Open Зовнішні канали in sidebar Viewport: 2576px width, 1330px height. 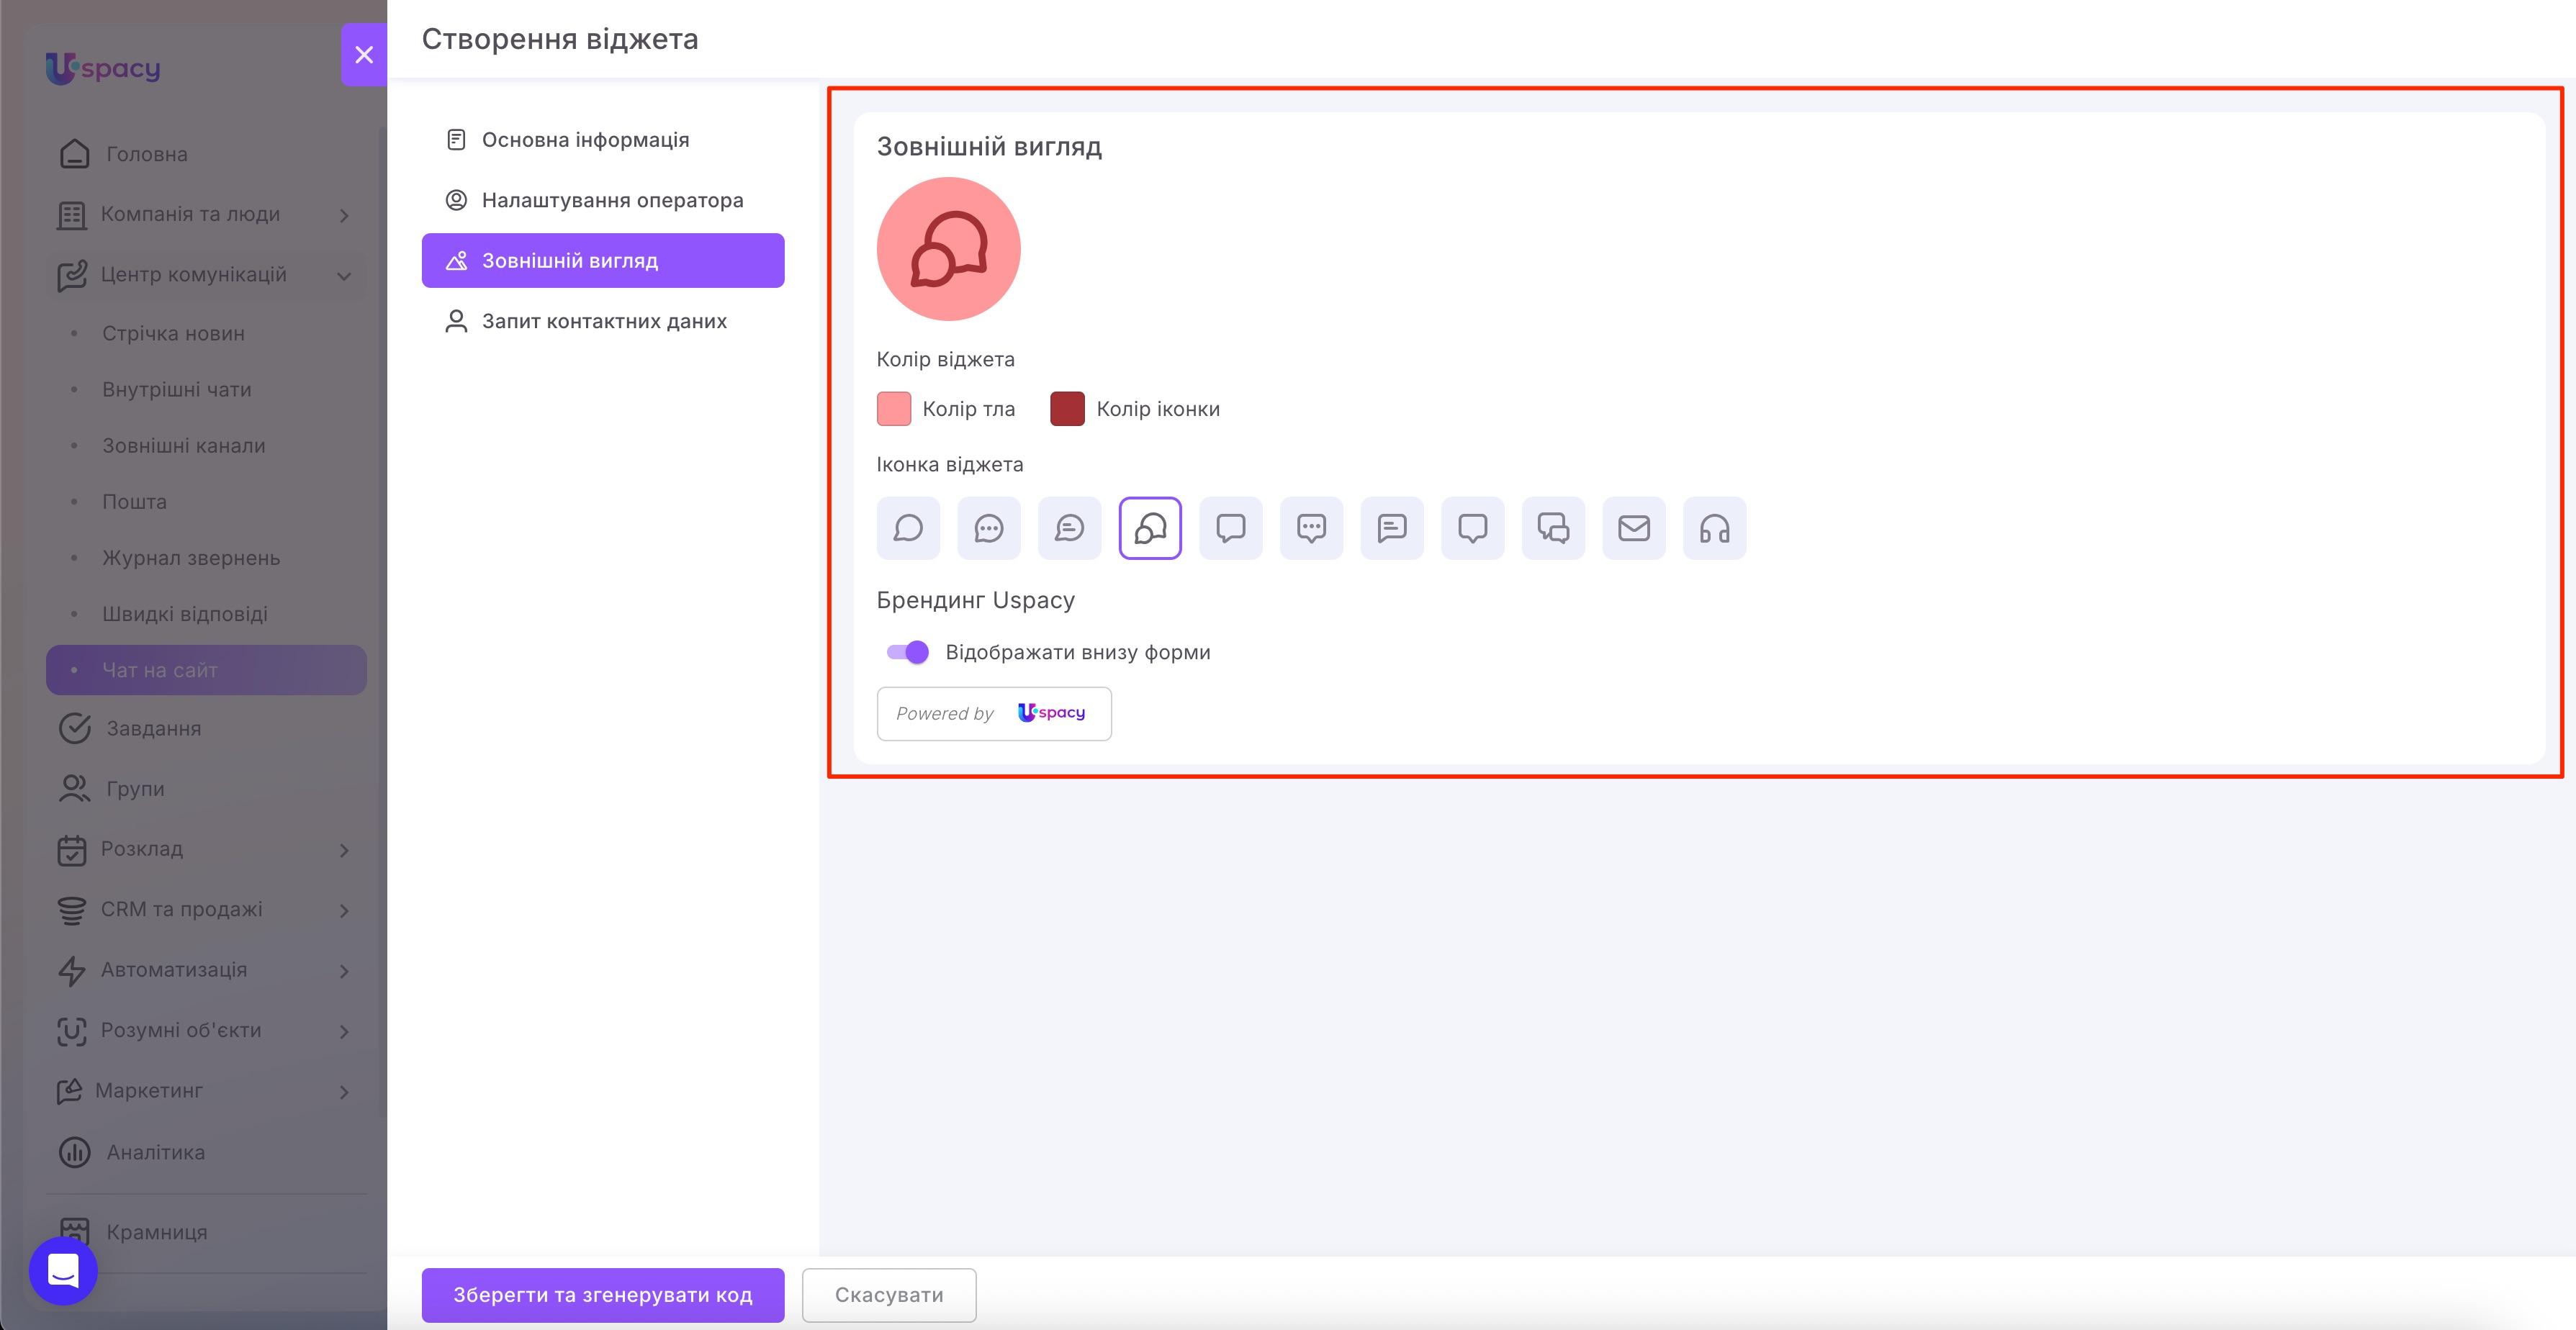[206, 445]
